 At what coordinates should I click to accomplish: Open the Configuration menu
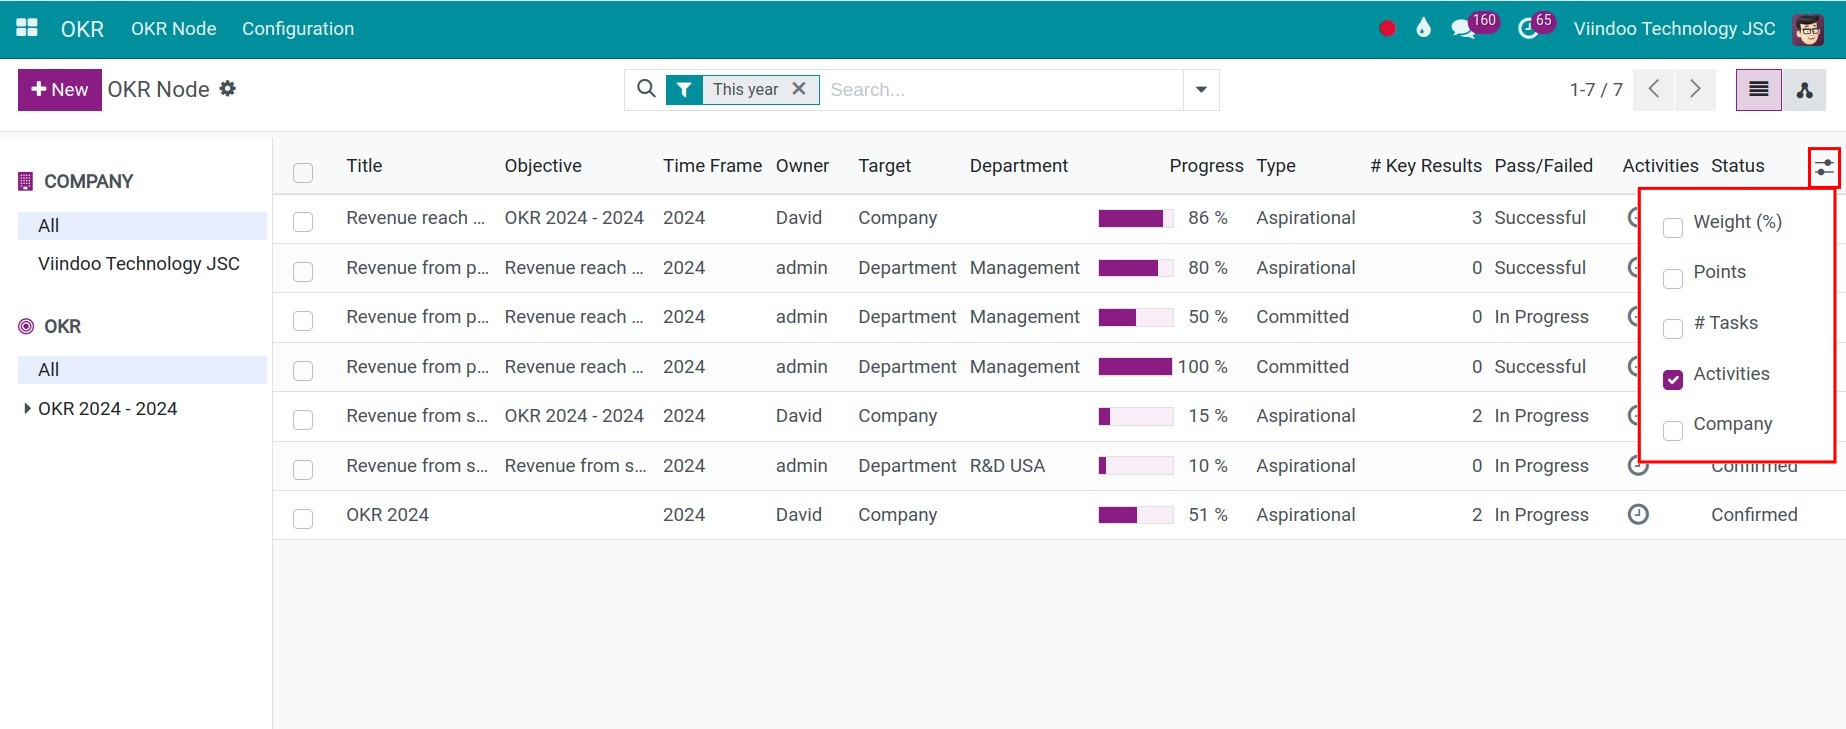(x=298, y=29)
